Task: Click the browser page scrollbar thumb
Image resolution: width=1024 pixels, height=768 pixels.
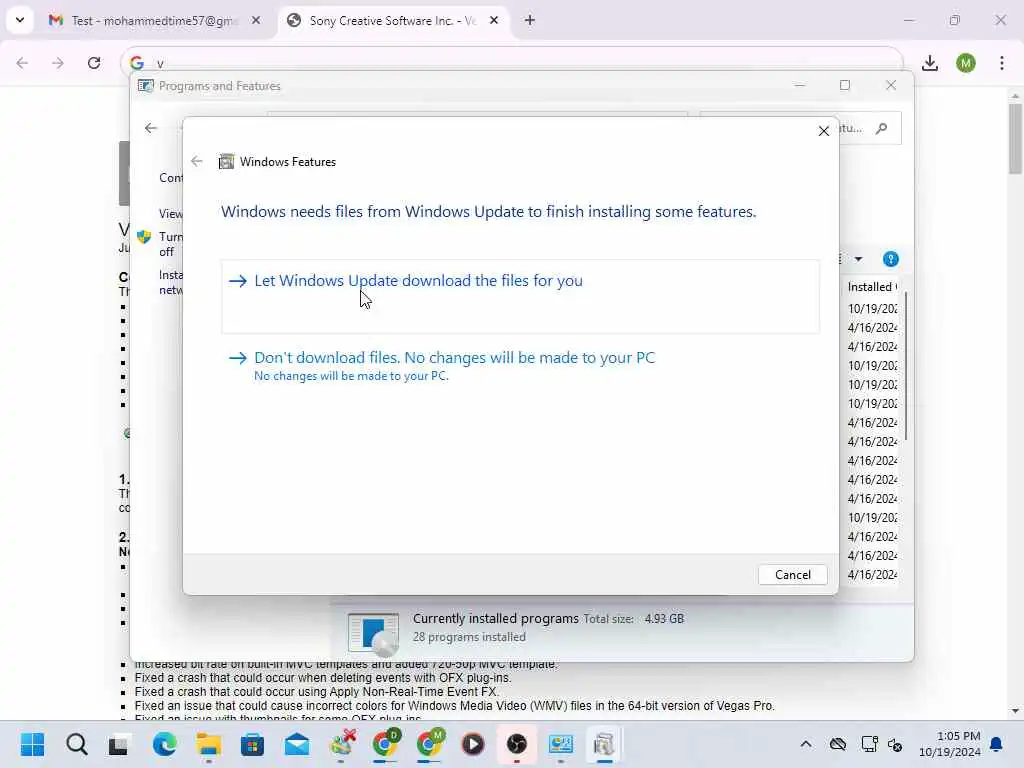Action: [1015, 138]
